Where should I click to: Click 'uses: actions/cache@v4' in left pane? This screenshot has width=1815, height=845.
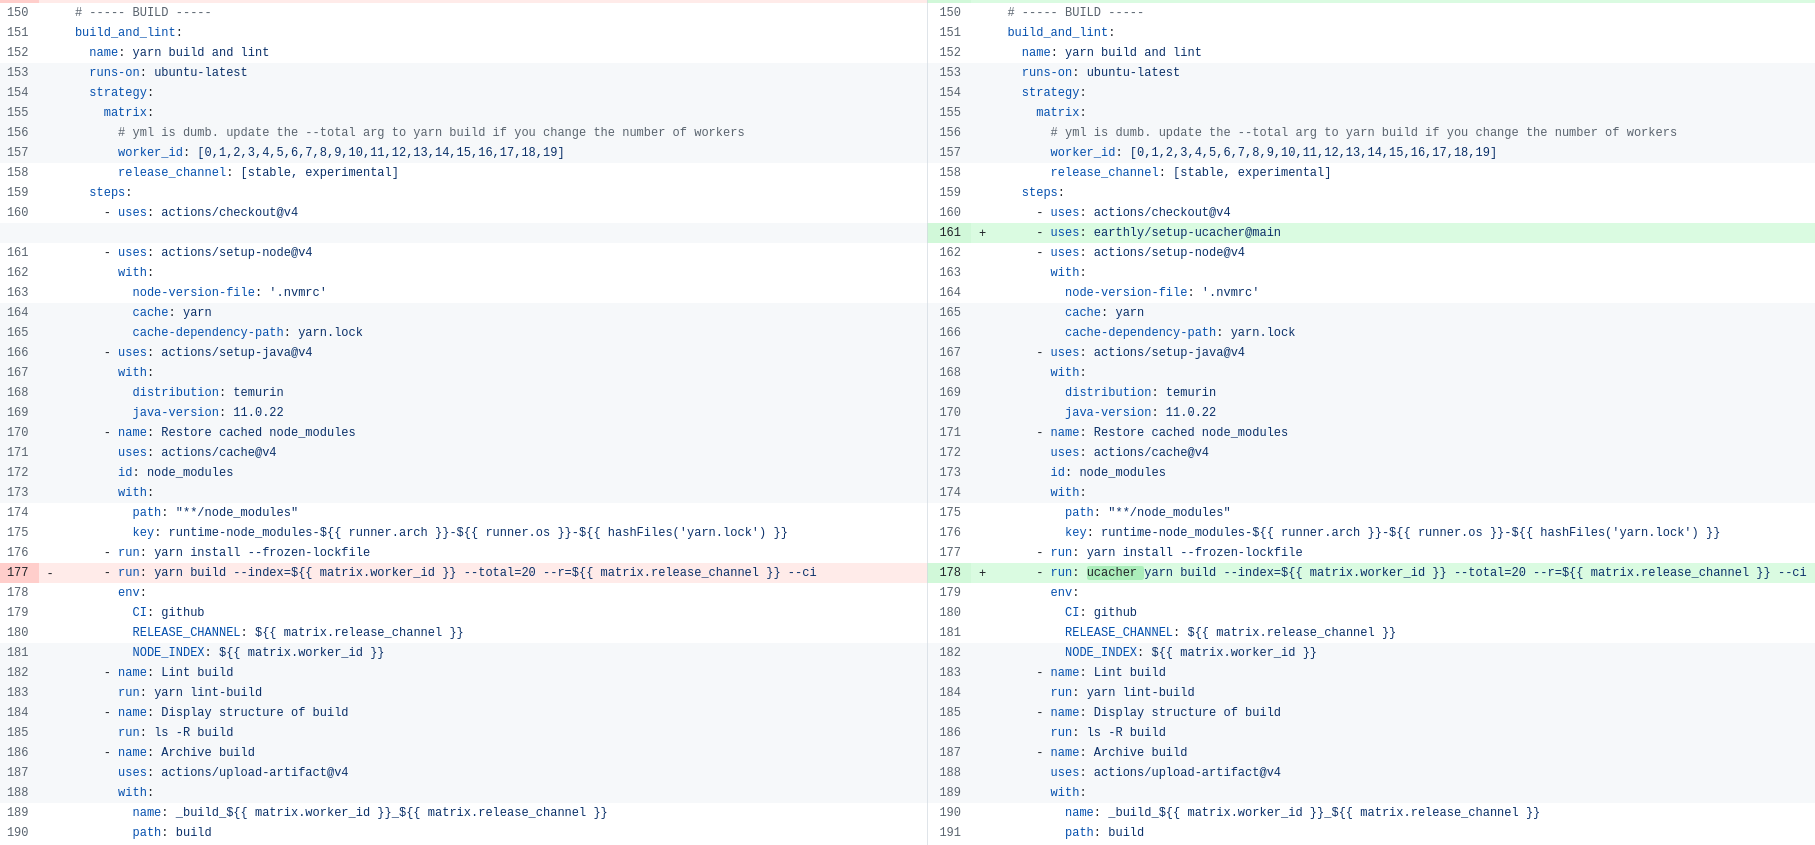(197, 452)
